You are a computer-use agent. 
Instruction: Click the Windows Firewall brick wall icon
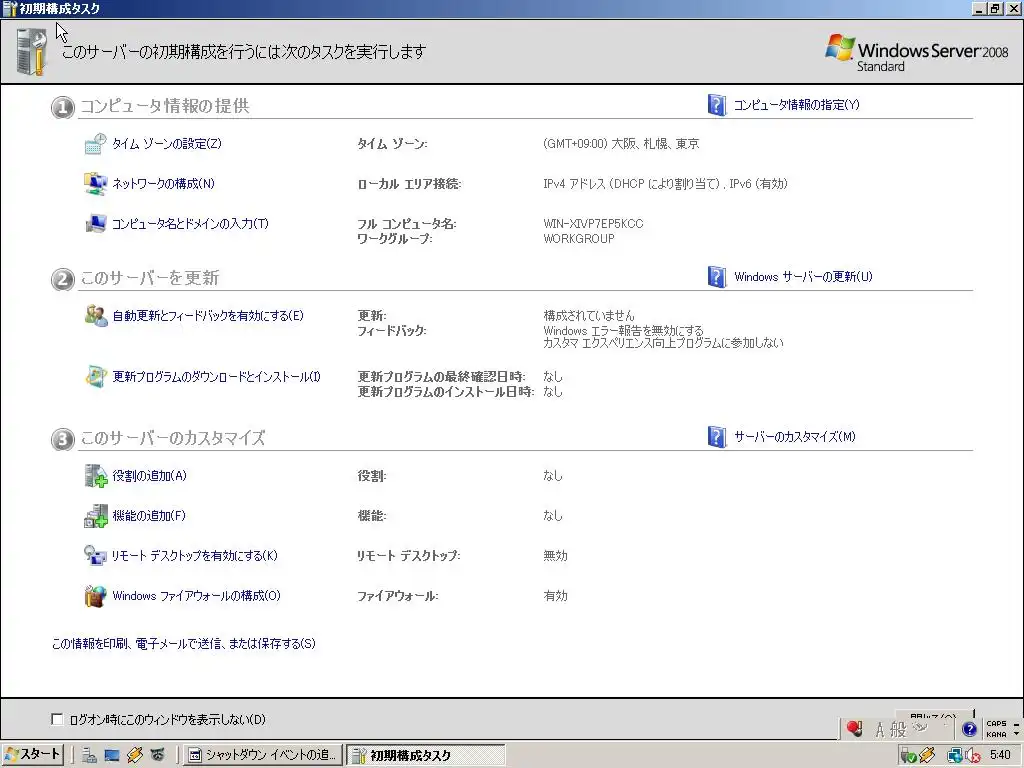[x=95, y=596]
